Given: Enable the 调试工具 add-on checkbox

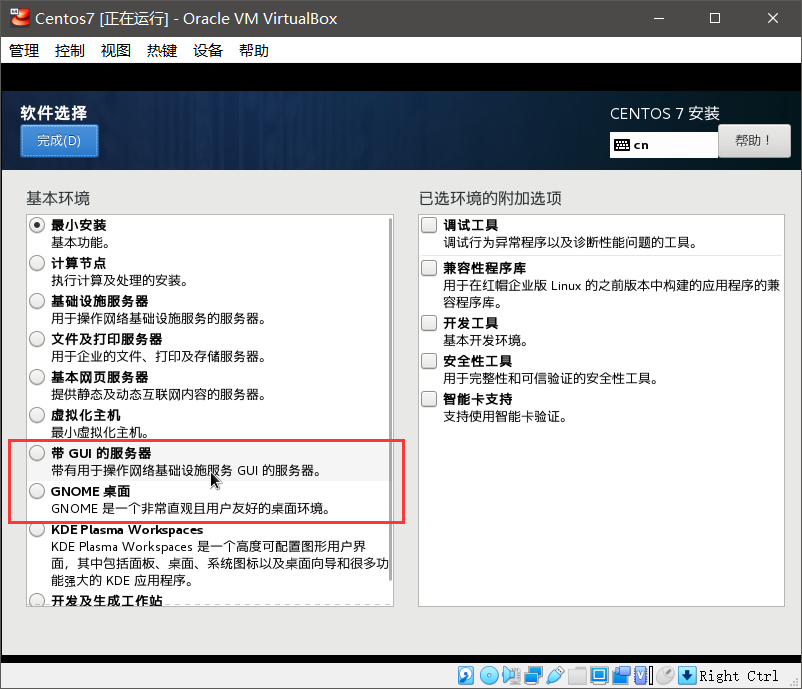Looking at the screenshot, I should 429,225.
